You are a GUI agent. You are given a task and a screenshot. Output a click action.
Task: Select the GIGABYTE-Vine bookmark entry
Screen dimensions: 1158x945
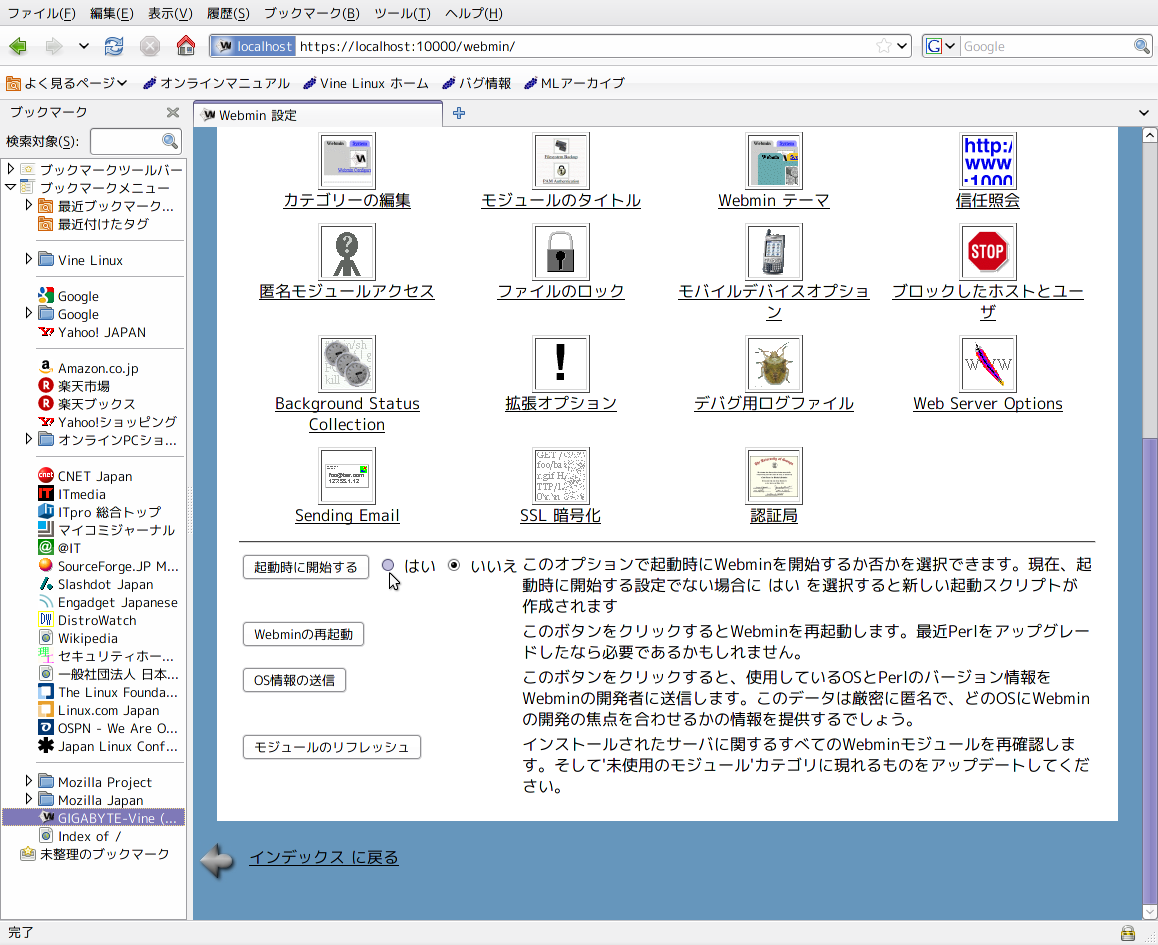[93, 817]
